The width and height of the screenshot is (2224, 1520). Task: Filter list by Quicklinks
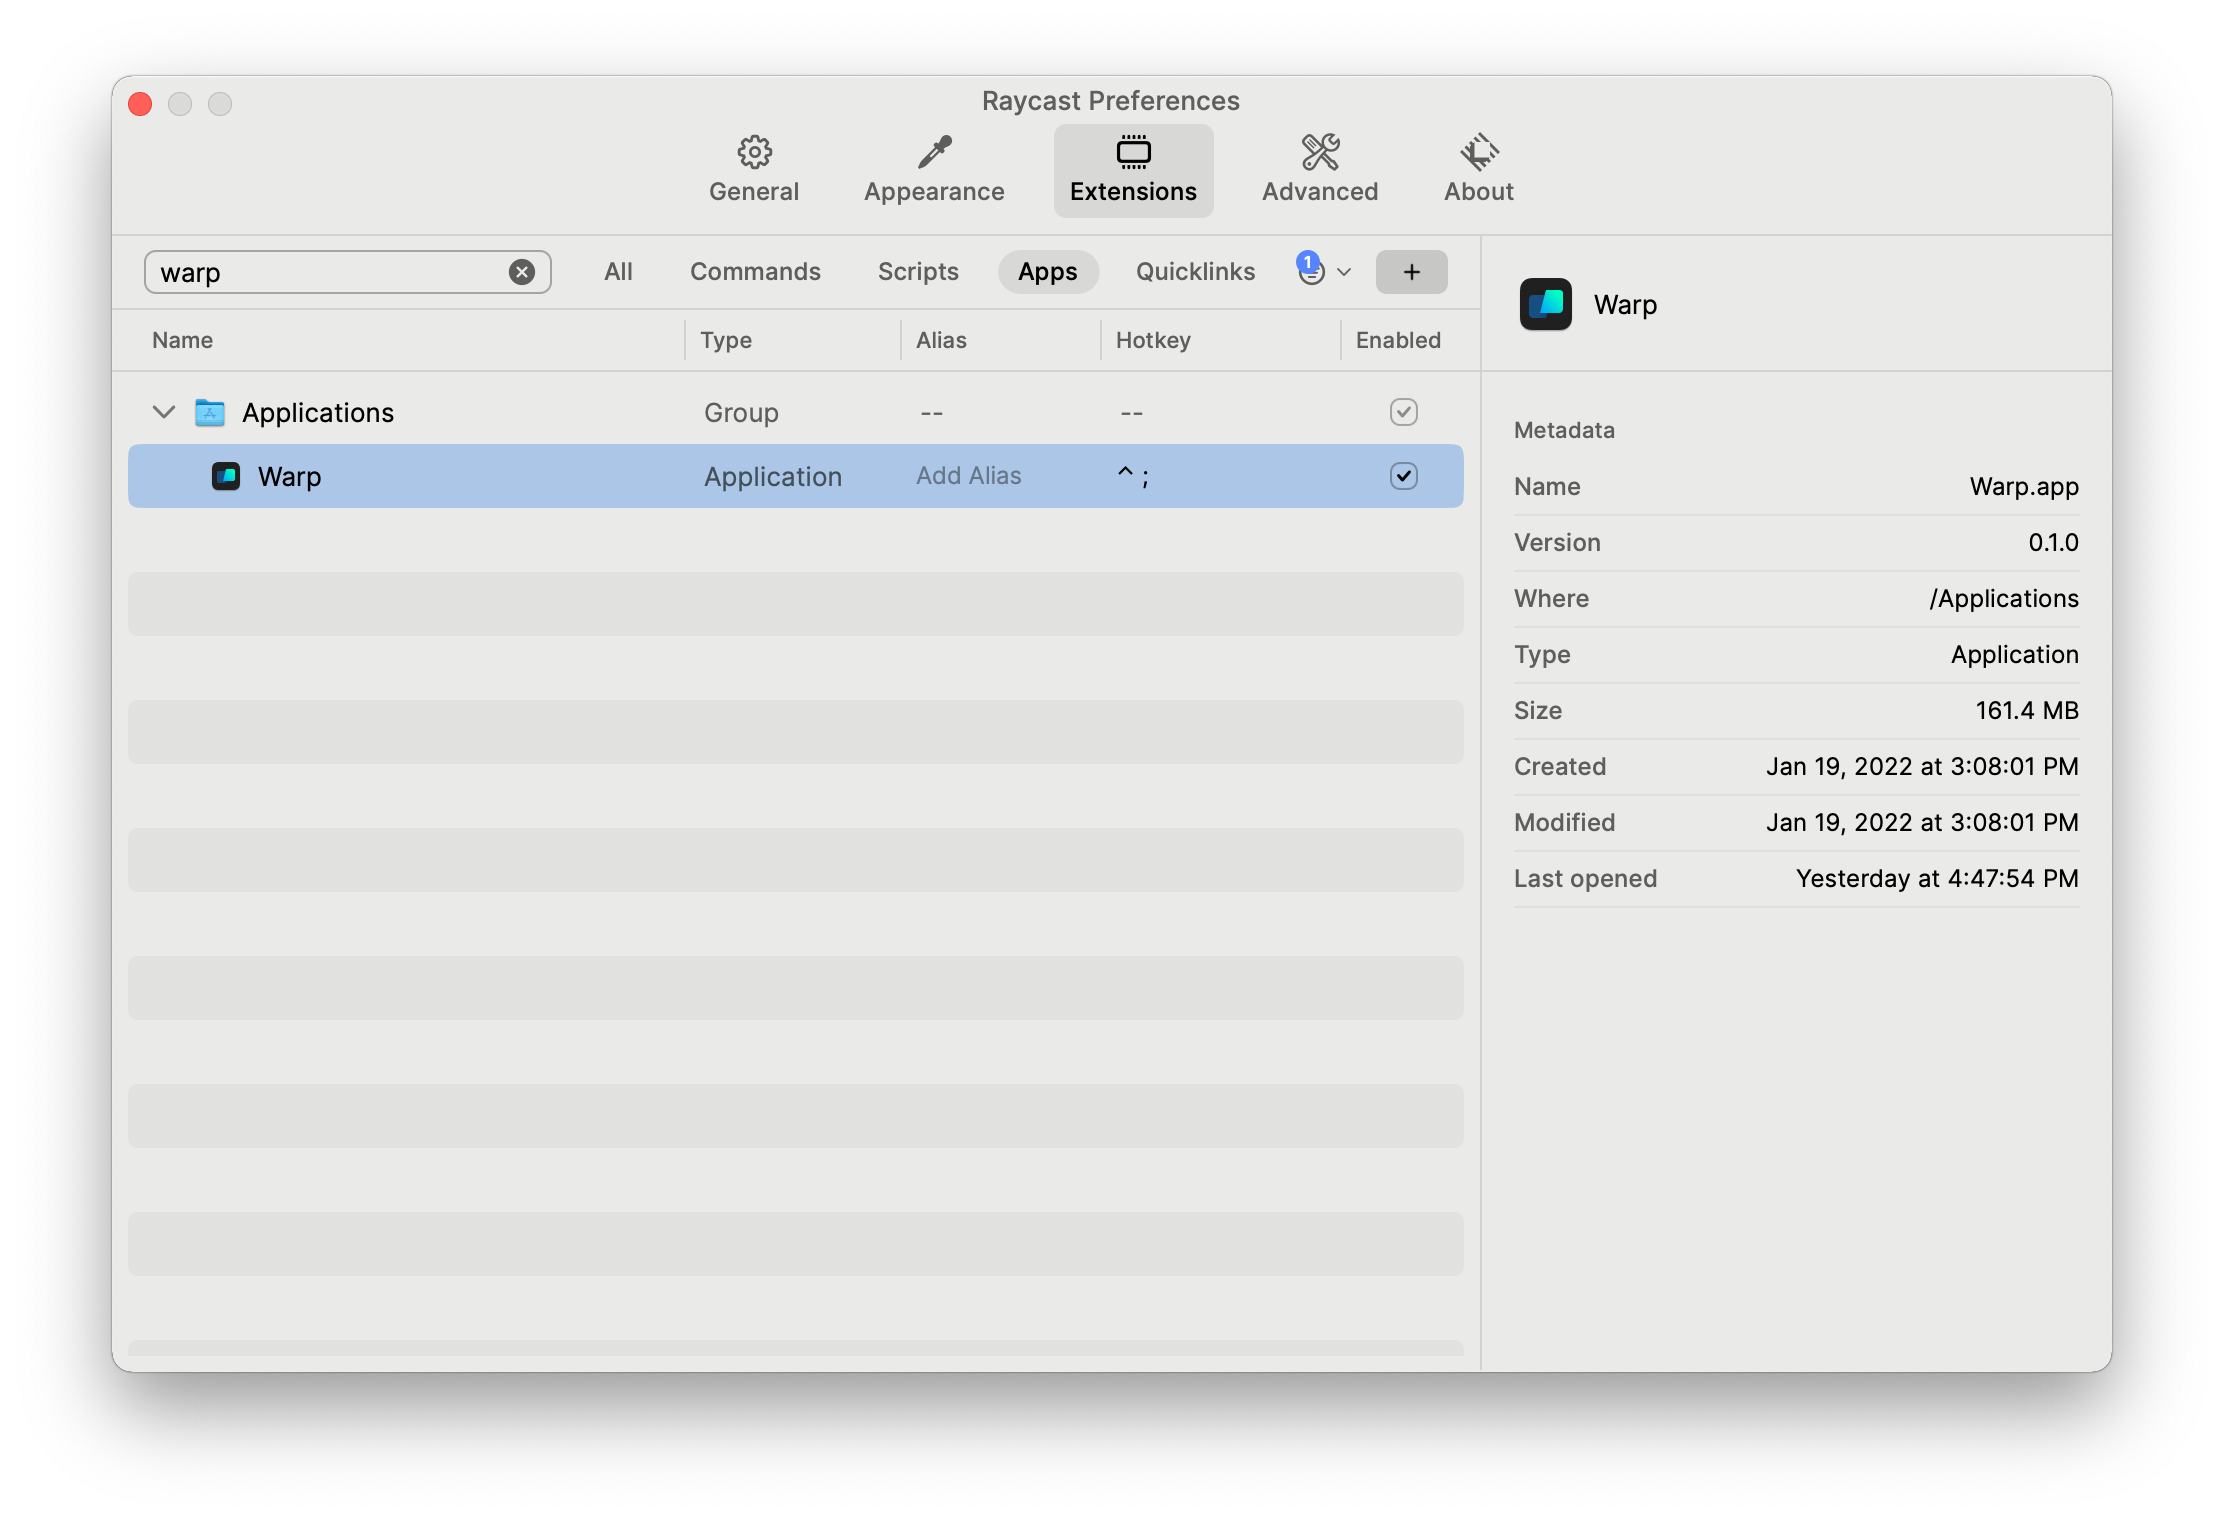coord(1195,272)
